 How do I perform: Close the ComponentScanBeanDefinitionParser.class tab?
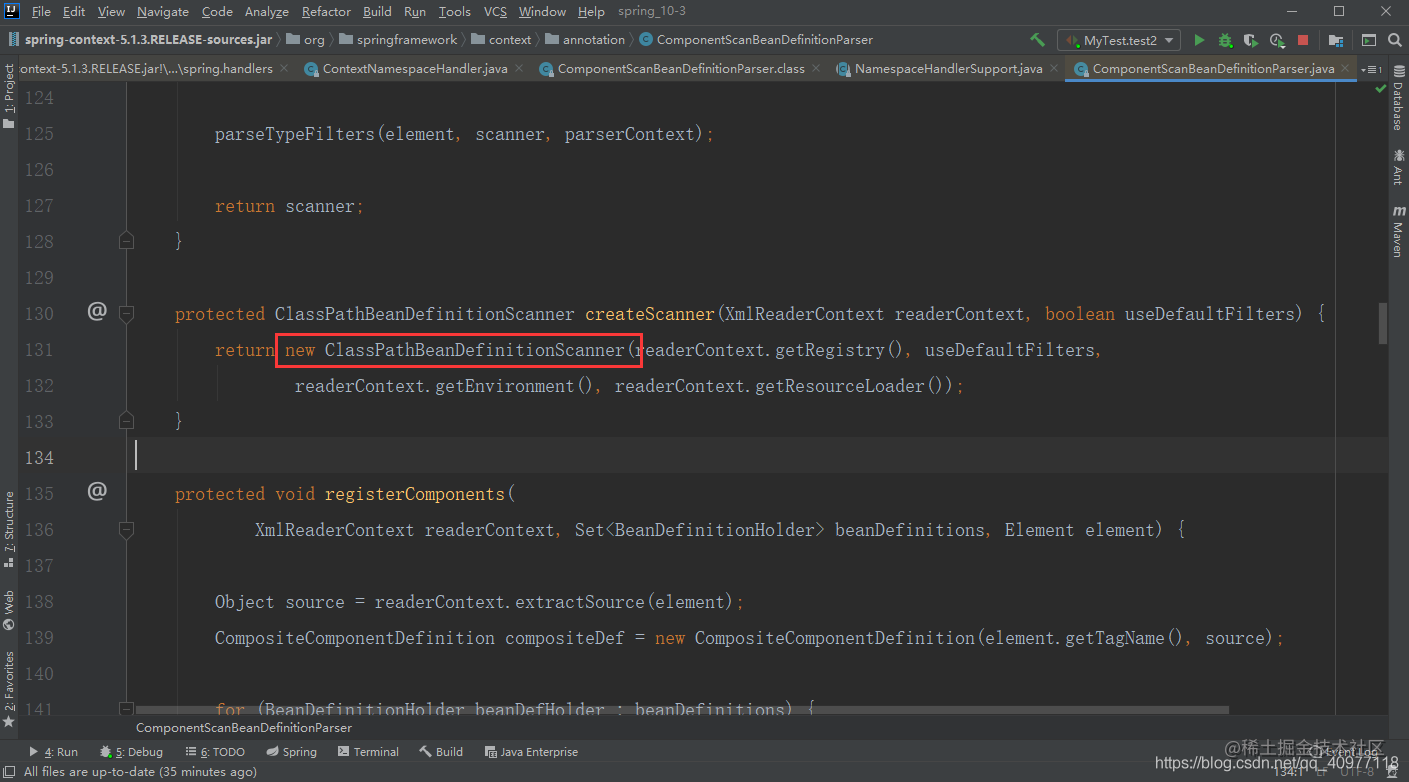pos(816,69)
